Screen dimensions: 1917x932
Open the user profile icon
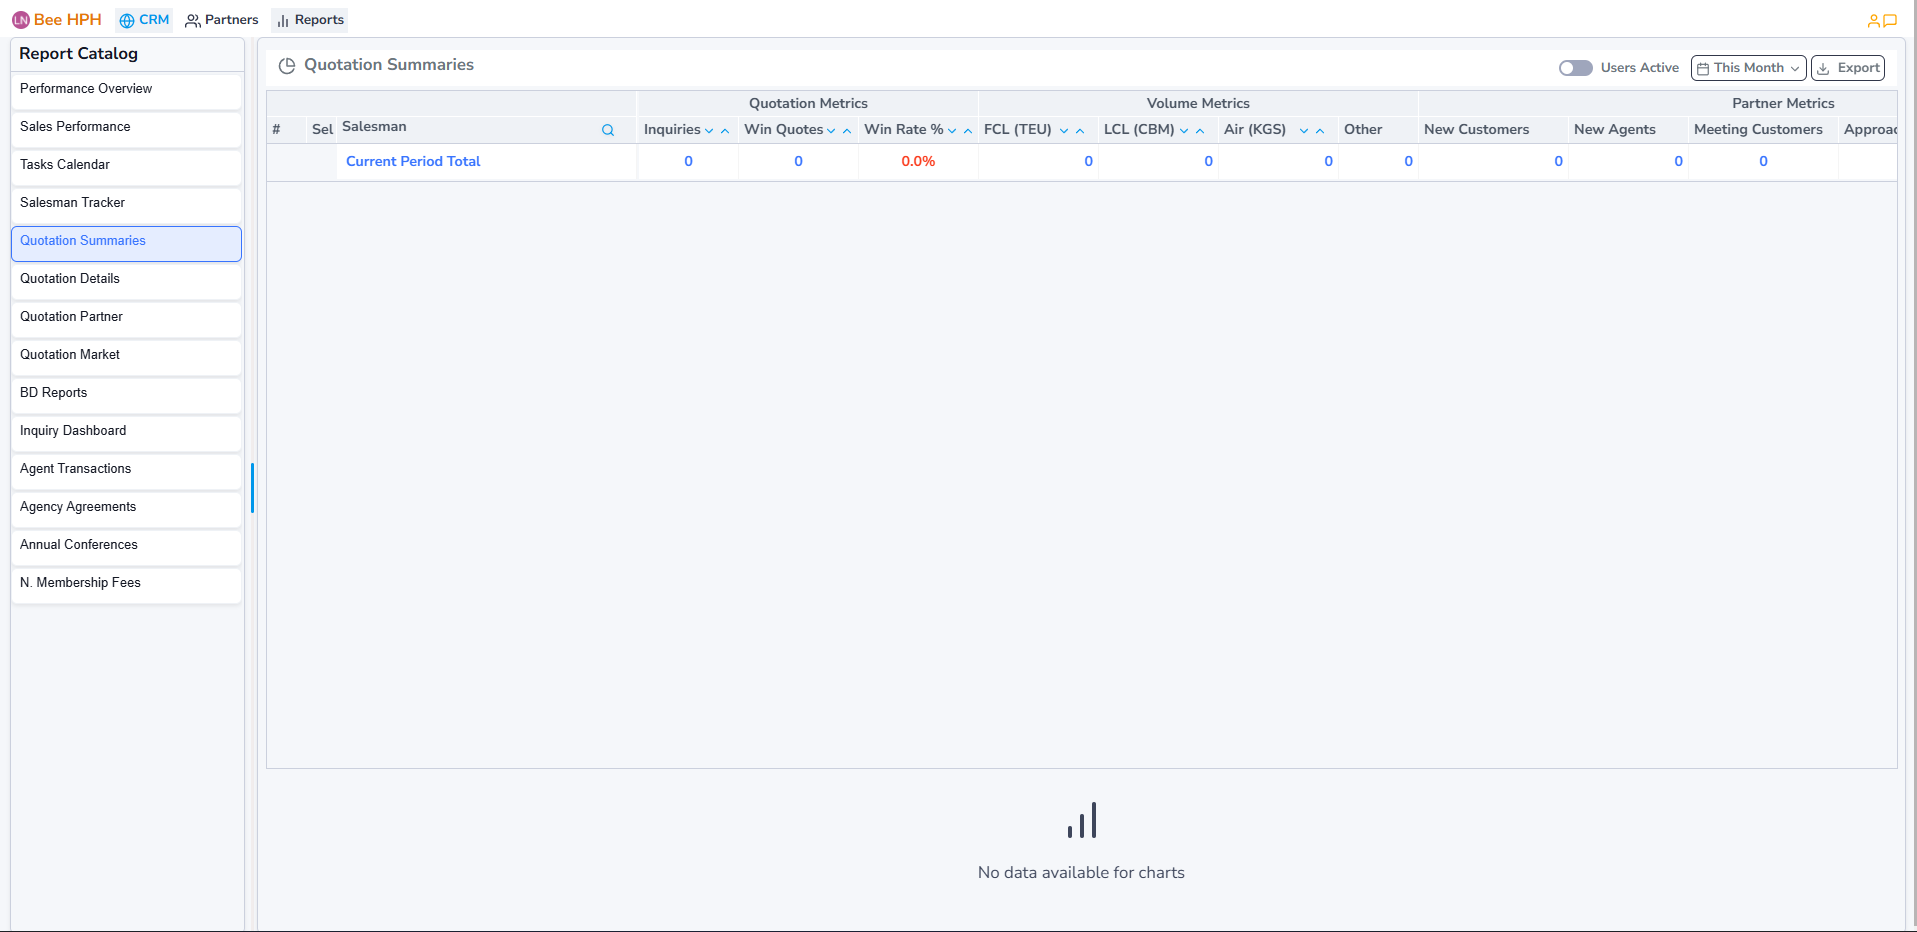1873,20
